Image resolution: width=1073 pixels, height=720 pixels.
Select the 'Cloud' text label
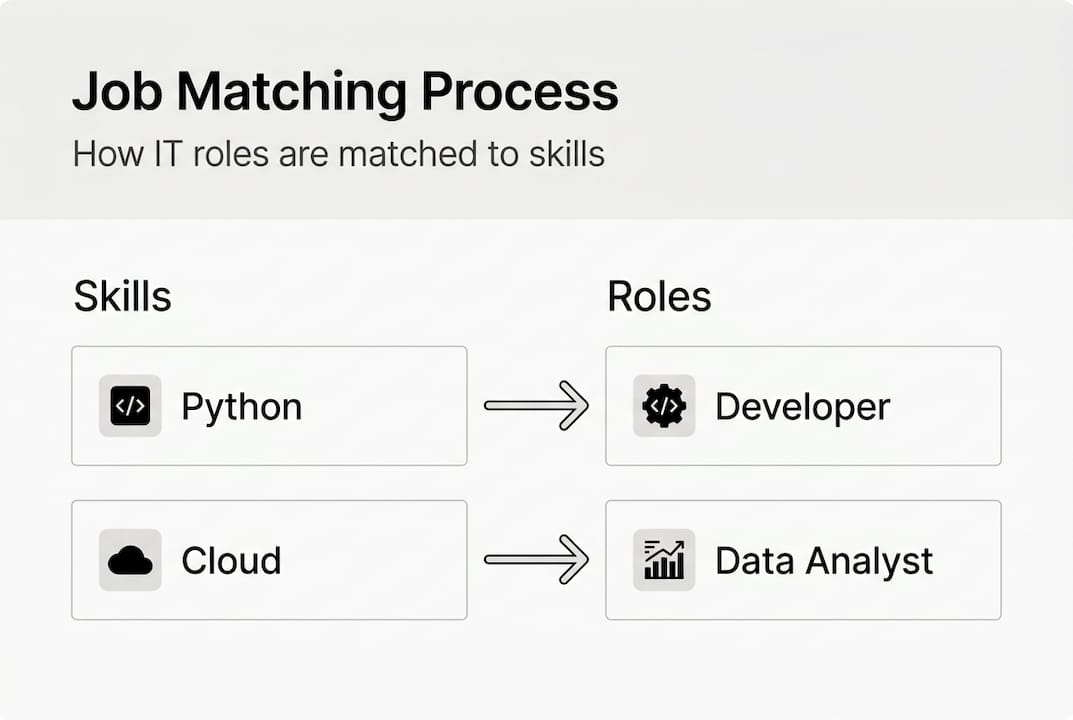point(231,561)
